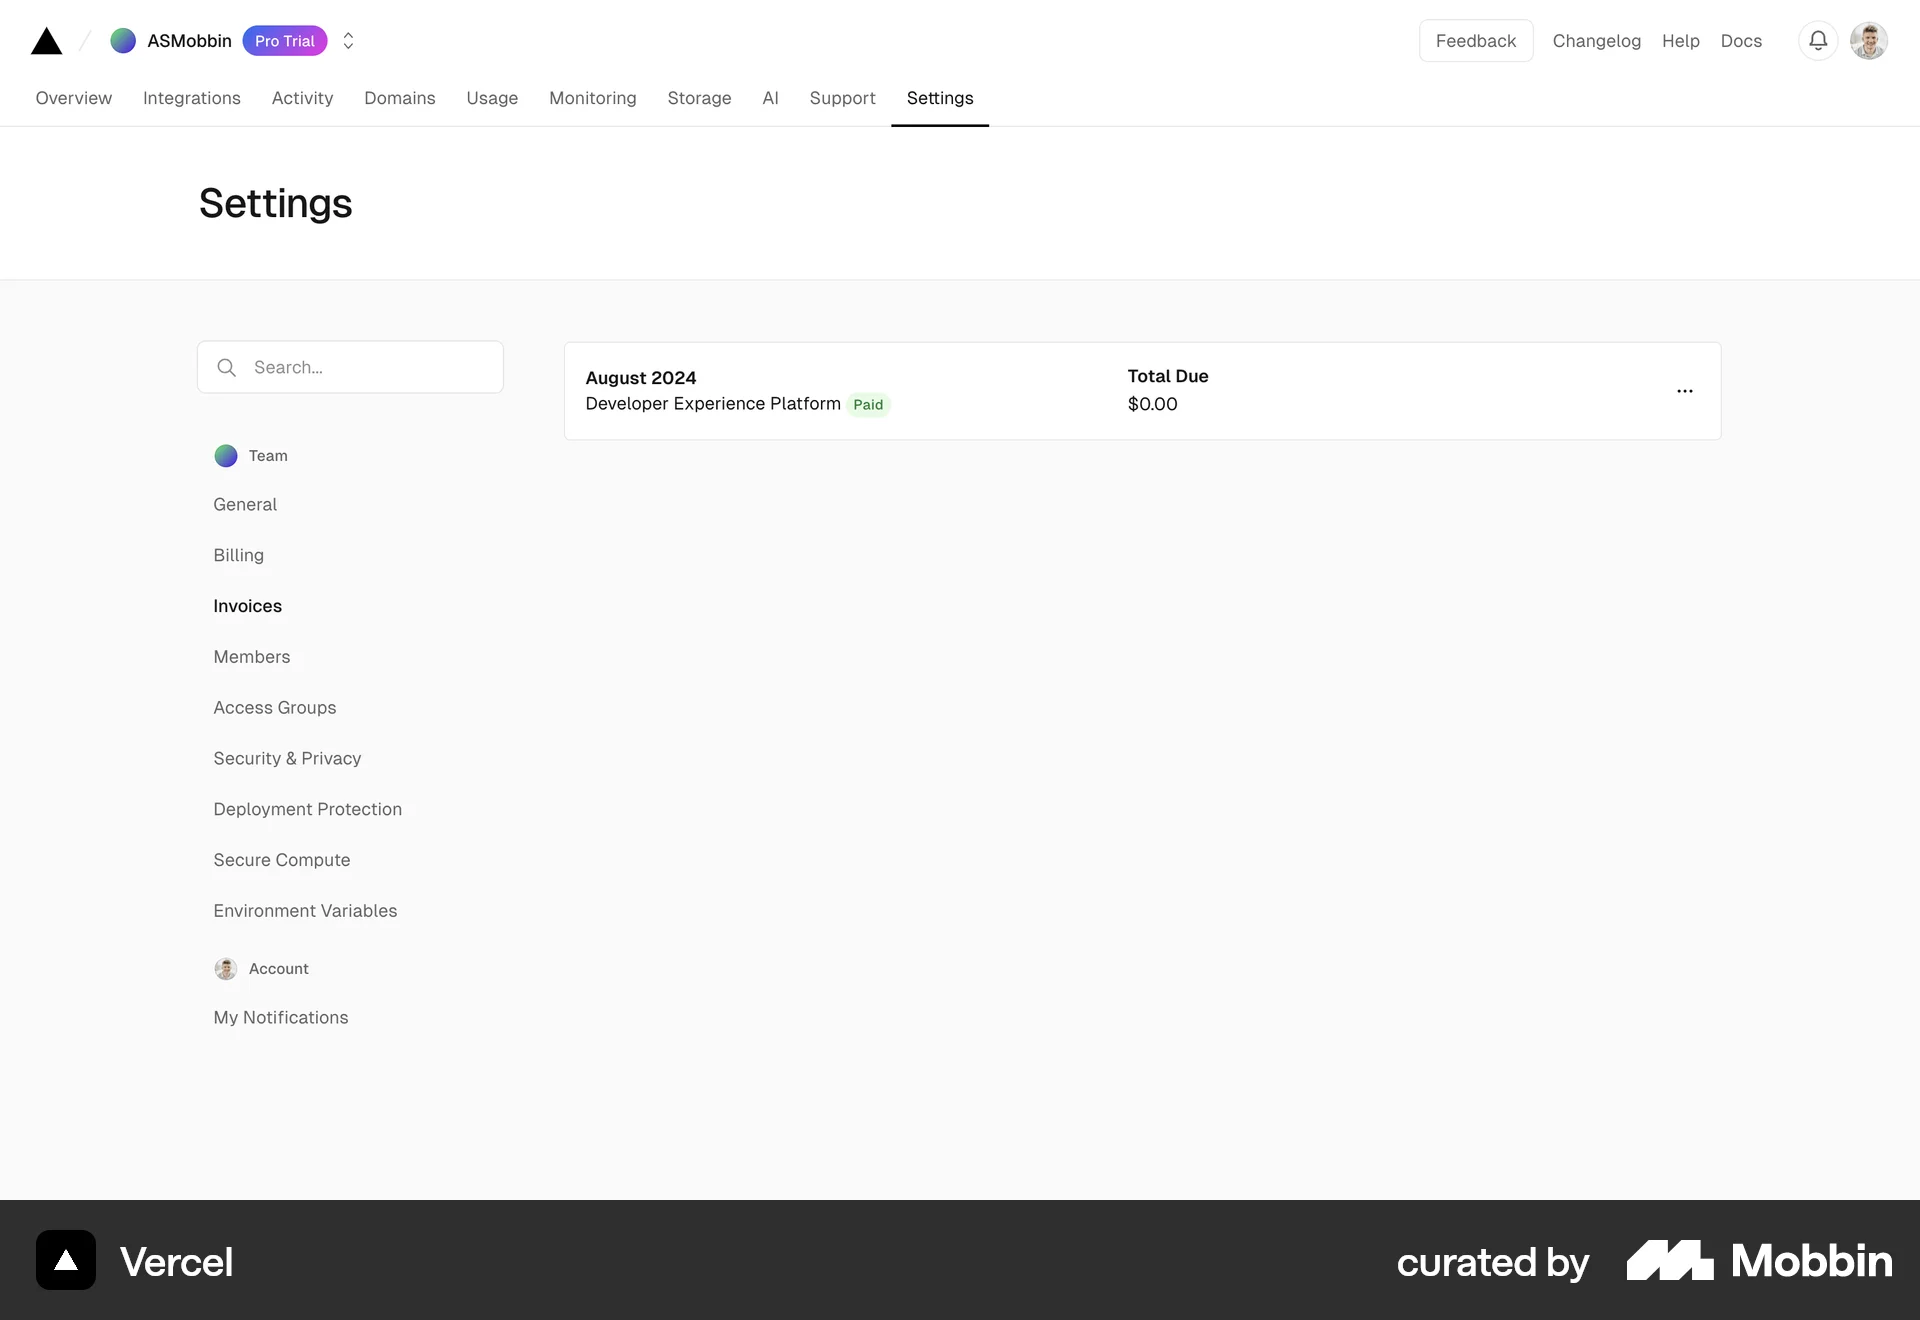
Task: Click the Mobbin logo in the footer
Action: (x=1758, y=1260)
